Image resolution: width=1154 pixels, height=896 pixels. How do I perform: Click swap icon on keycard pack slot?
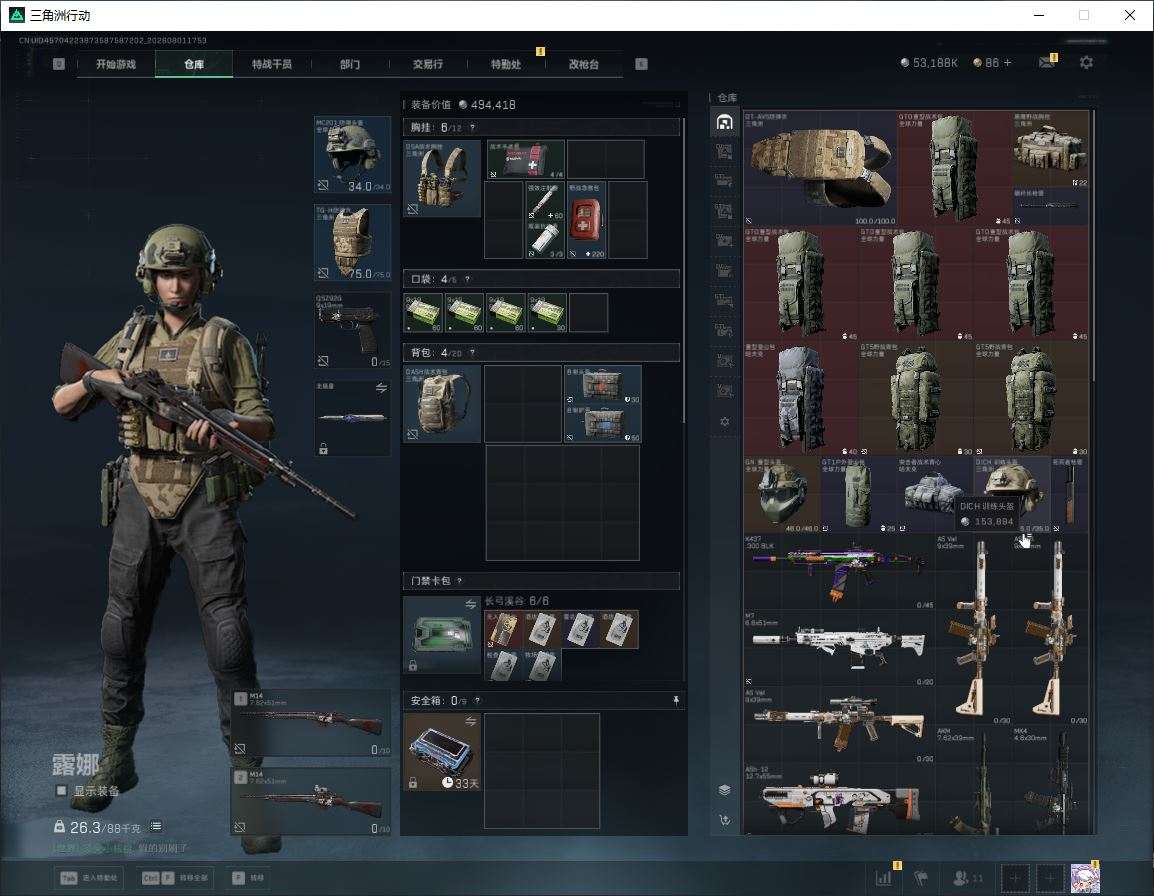pyautogui.click(x=470, y=604)
